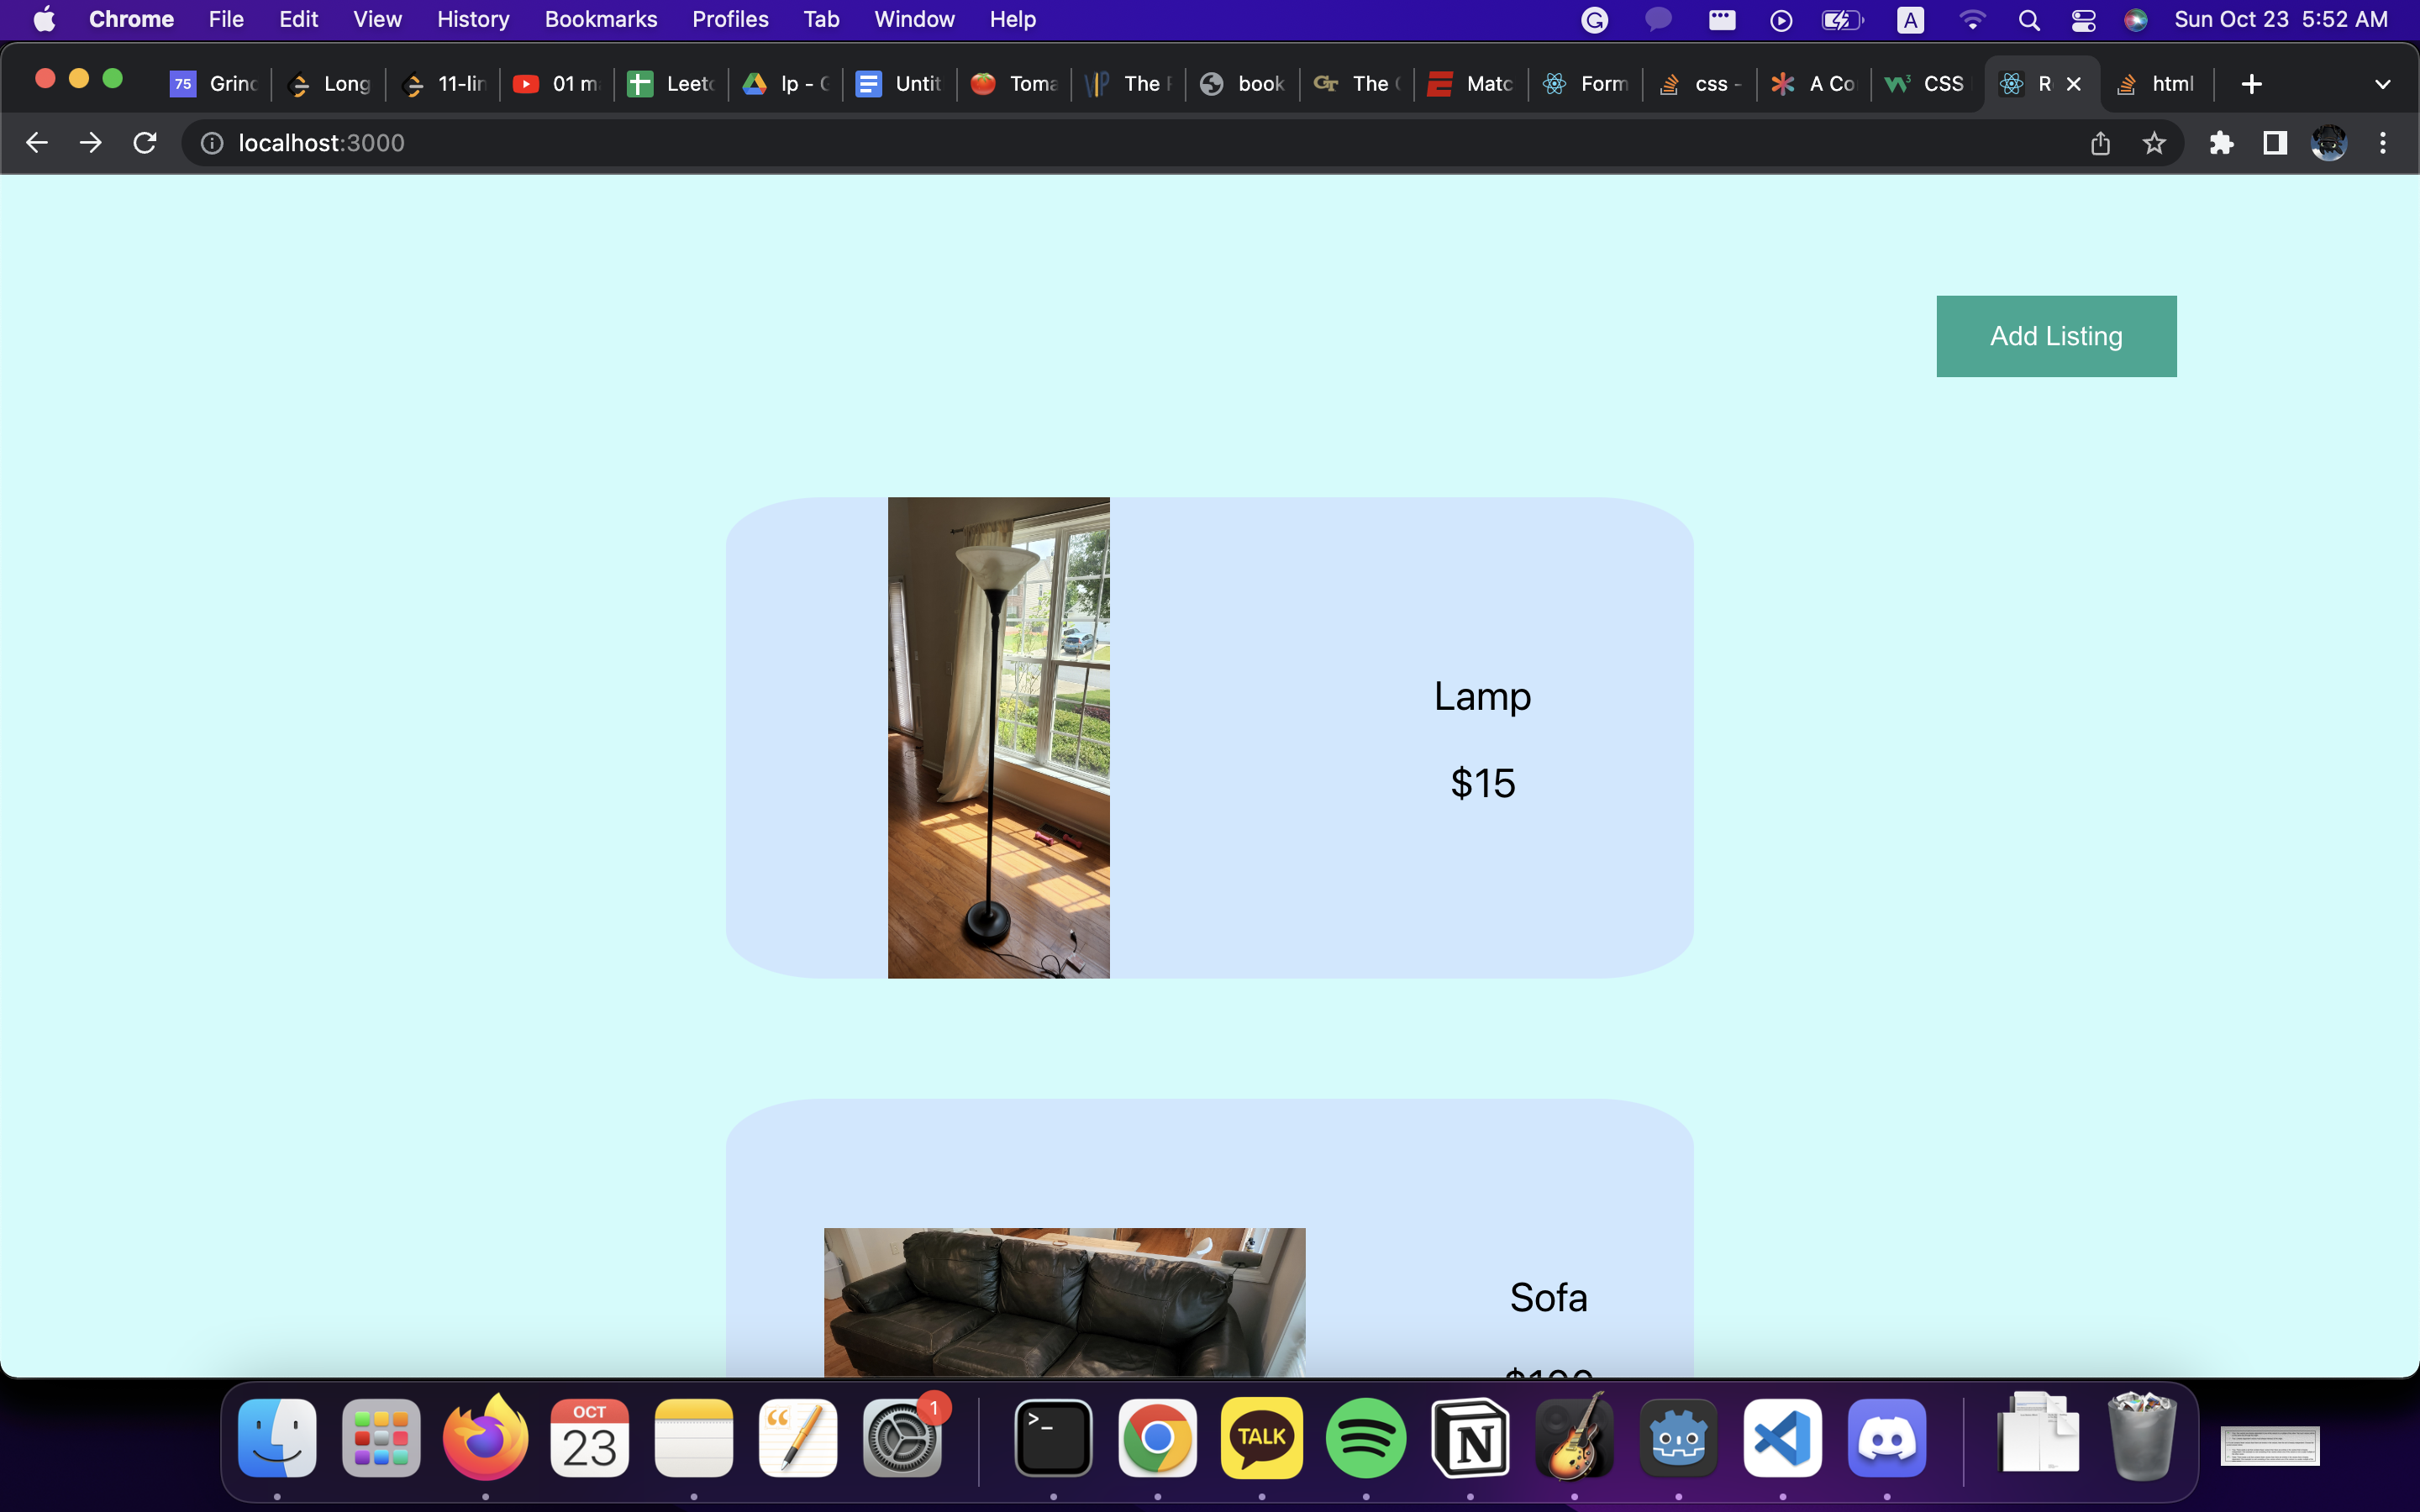Open the History menu
This screenshot has width=2420, height=1512.
tap(472, 19)
